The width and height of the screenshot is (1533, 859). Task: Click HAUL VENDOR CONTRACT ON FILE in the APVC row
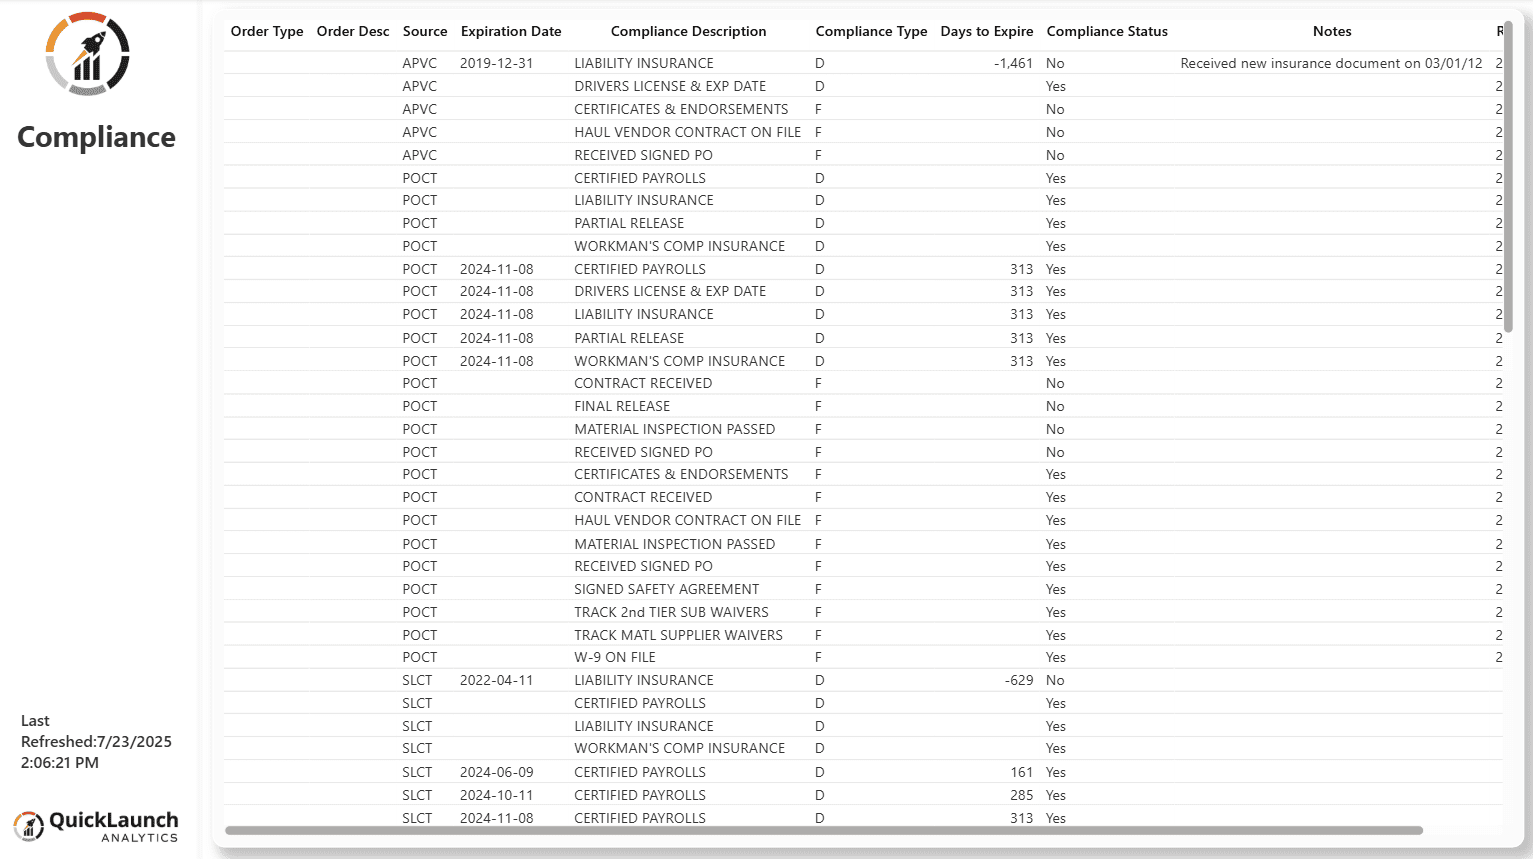[688, 132]
